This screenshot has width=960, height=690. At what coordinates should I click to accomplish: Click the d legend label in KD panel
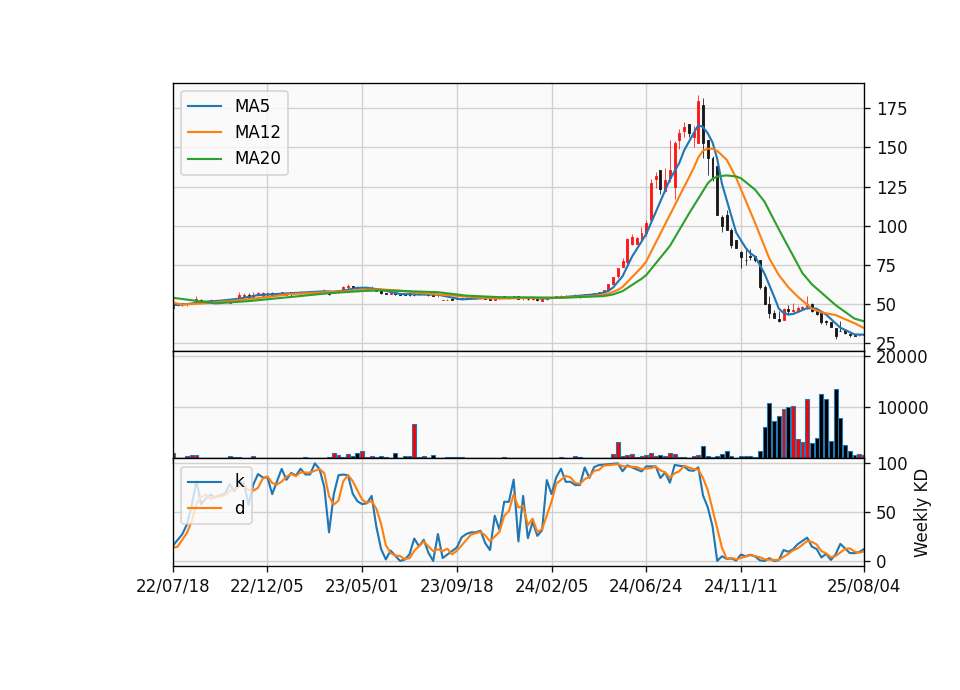tap(239, 508)
